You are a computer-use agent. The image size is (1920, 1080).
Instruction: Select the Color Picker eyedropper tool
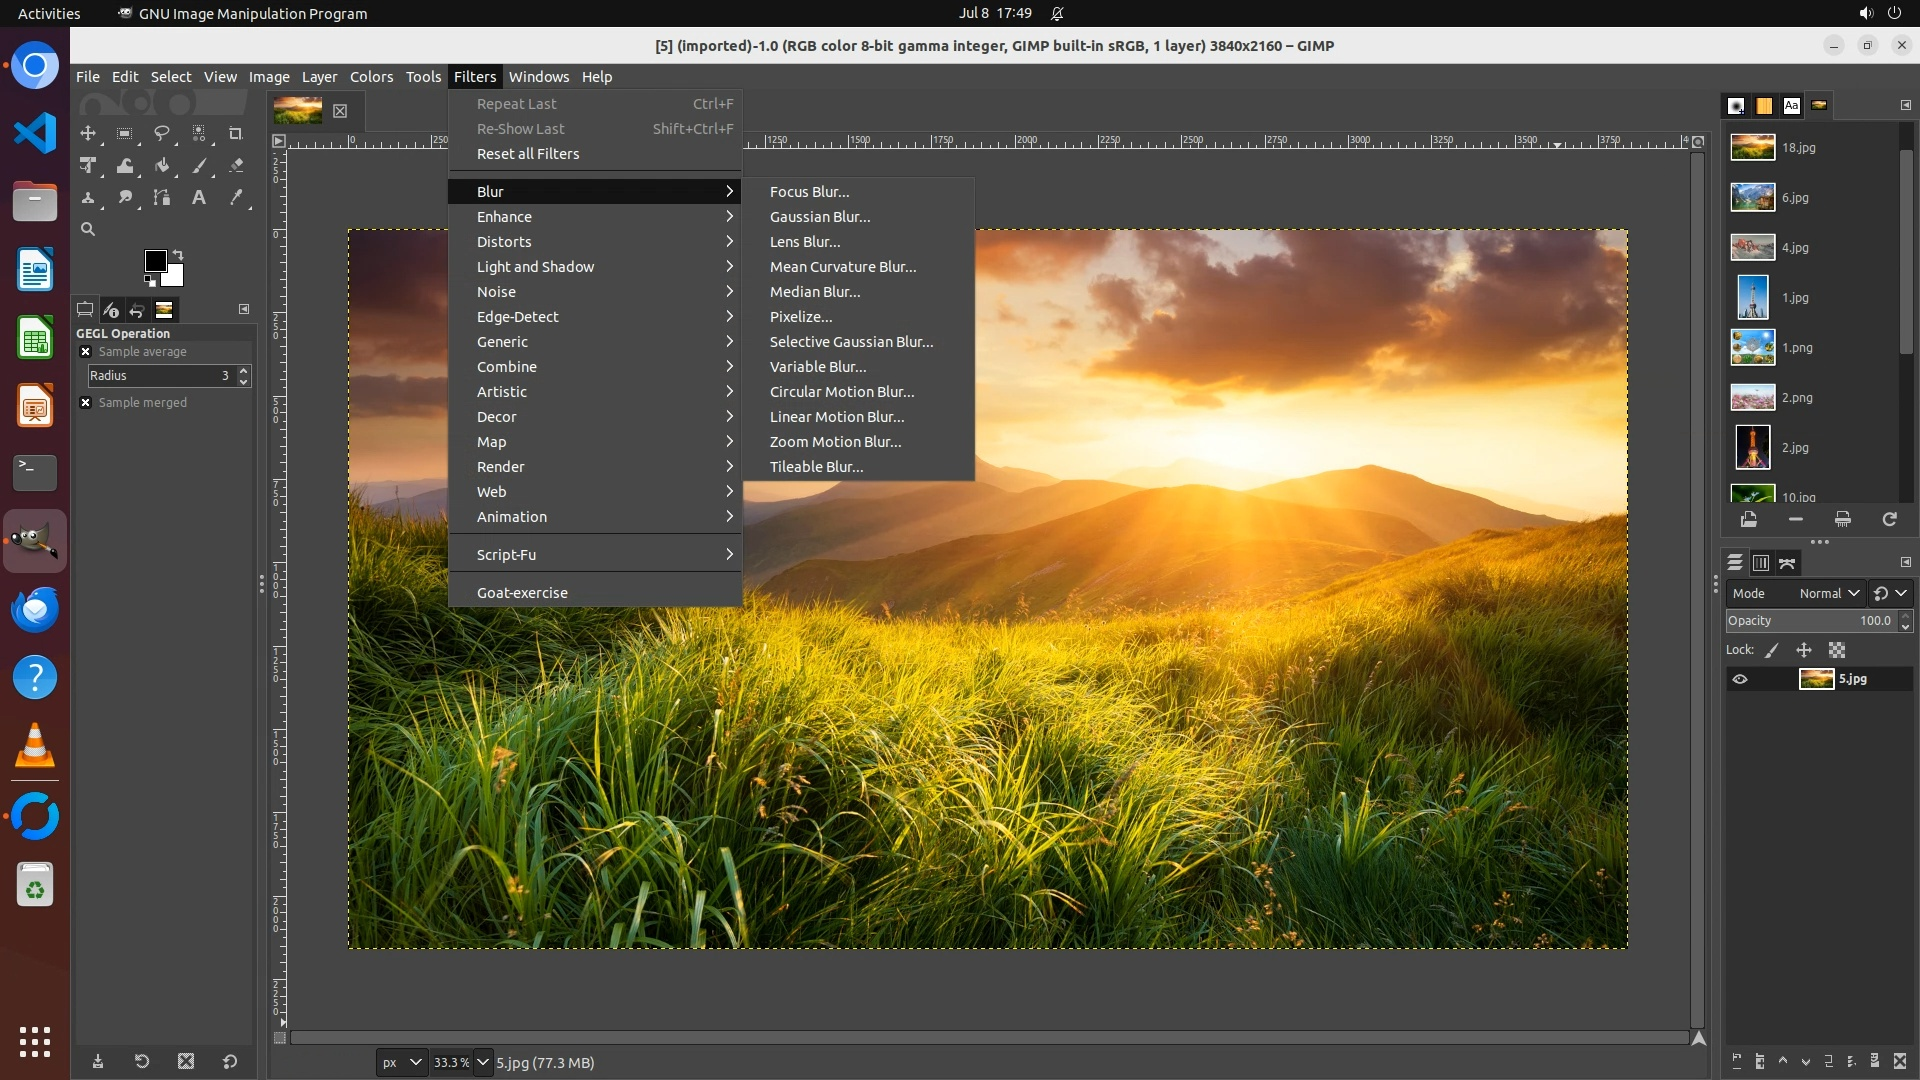tap(236, 198)
